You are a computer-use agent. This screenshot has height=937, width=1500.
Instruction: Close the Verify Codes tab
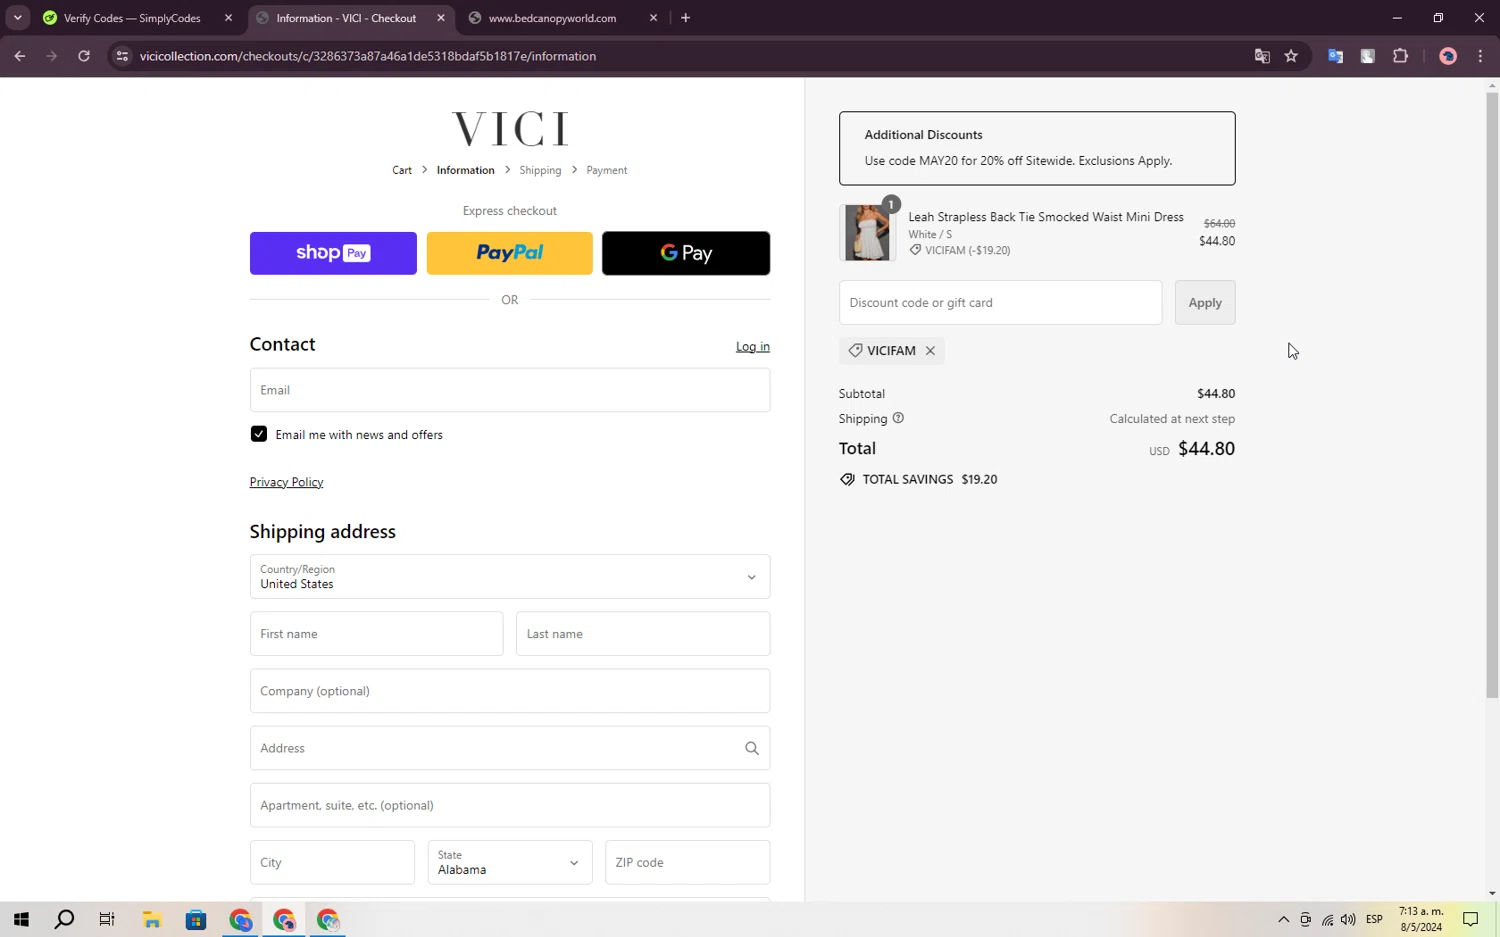pyautogui.click(x=228, y=18)
